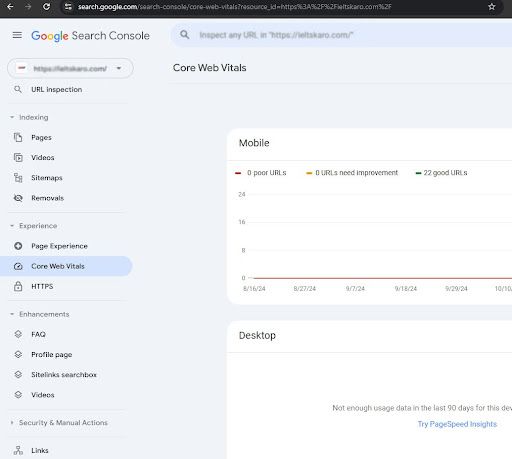This screenshot has height=459, width=512.
Task: Click the 'Core Web Vitals' page title
Action: [x=209, y=68]
